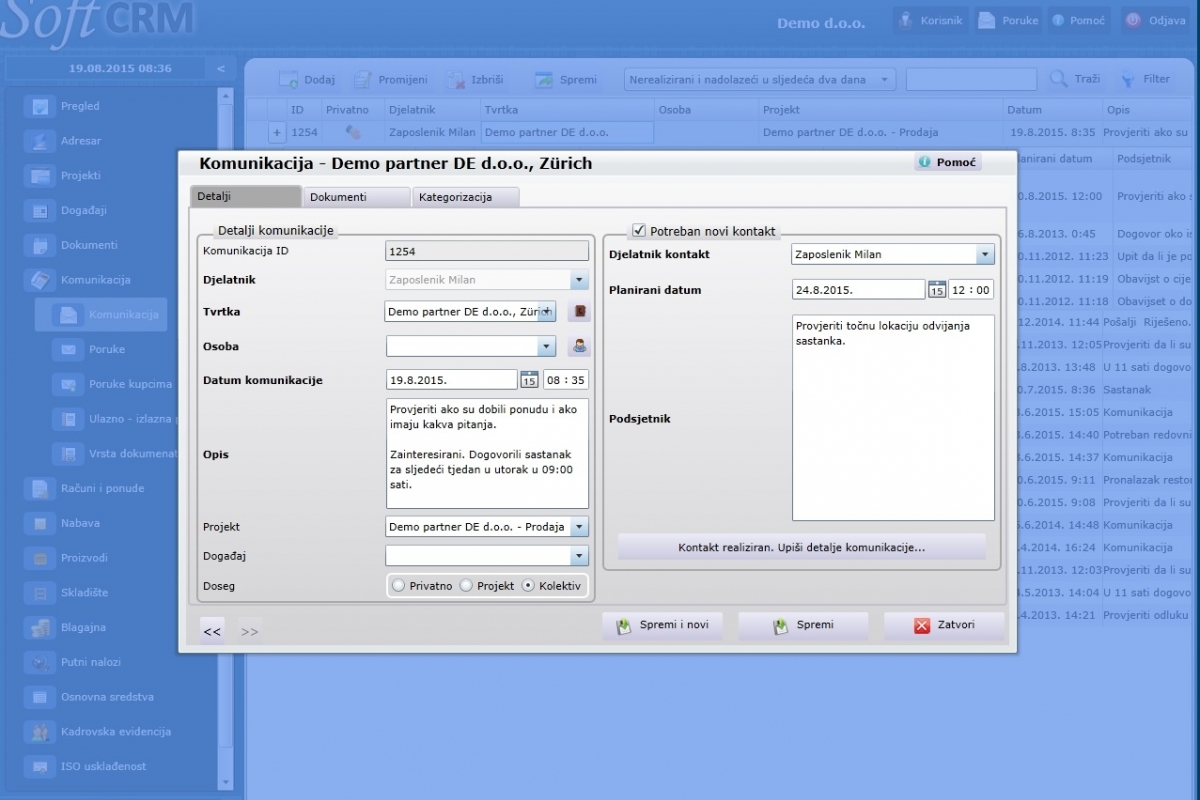Open the Nabava sidebar icon

coord(40,523)
